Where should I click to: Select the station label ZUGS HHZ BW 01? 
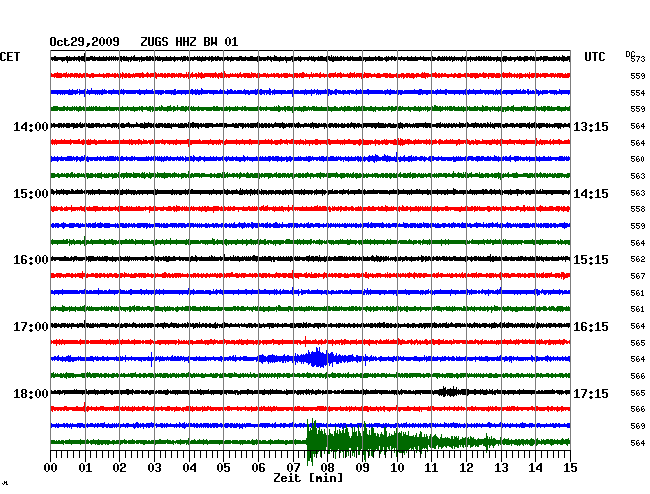pos(189,42)
